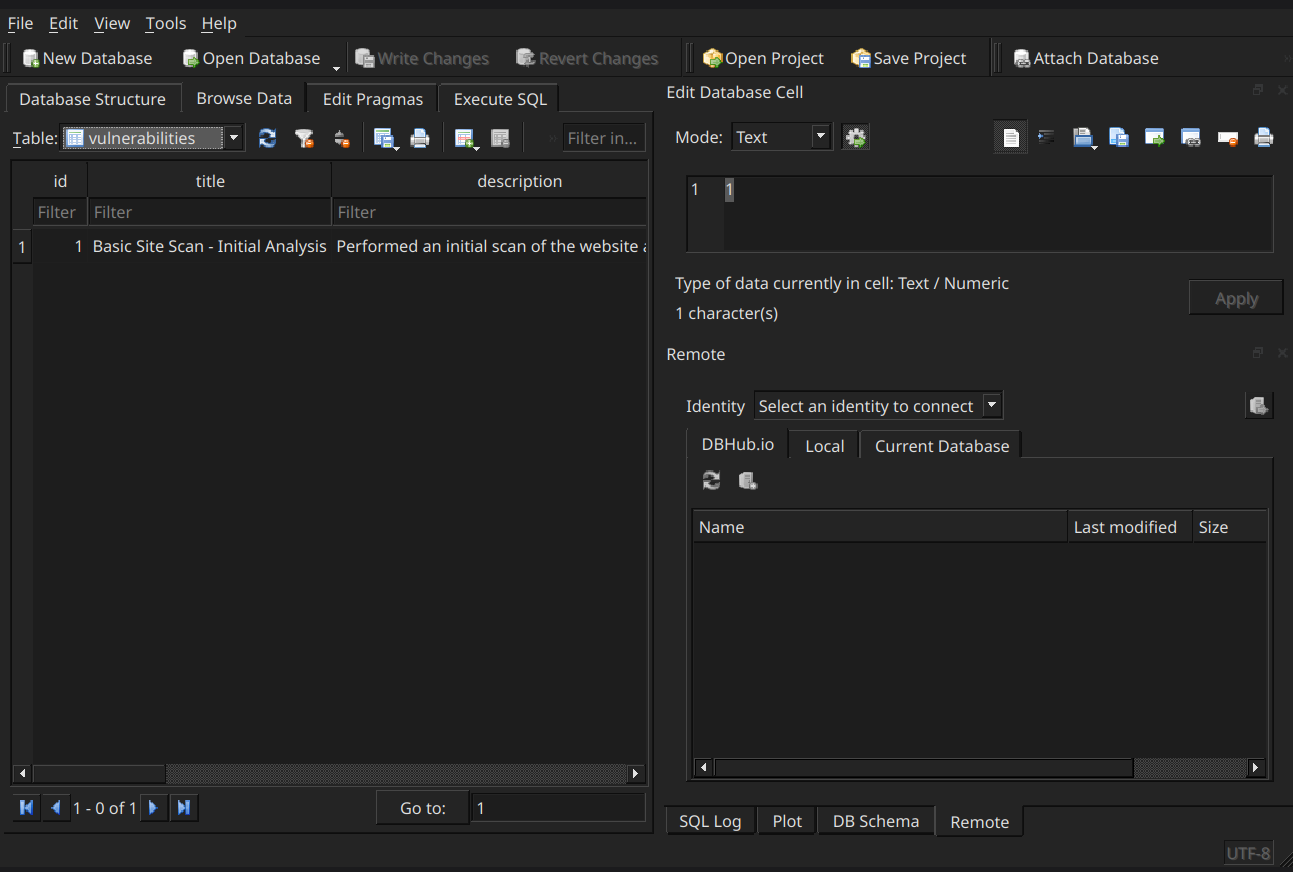
Task: Switch to the Database Structure tab
Action: click(x=93, y=99)
